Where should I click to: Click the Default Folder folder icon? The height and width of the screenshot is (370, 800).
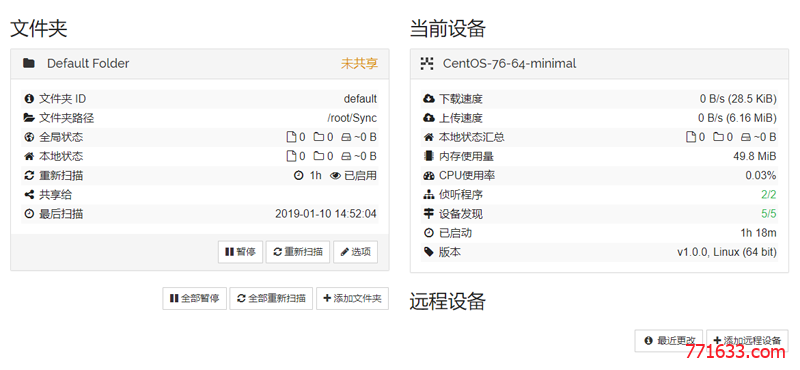[29, 63]
